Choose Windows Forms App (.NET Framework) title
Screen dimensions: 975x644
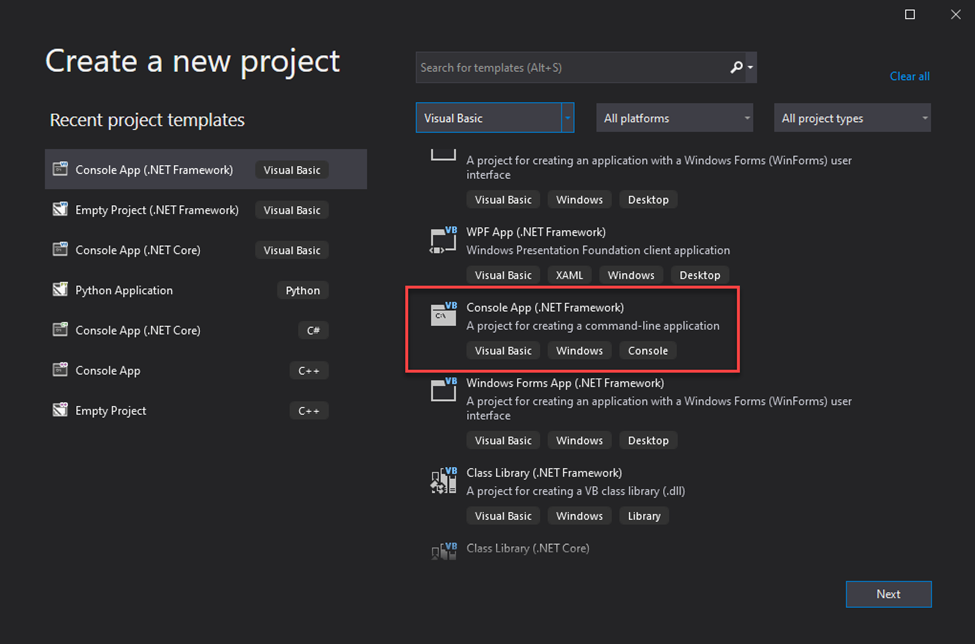(x=565, y=383)
